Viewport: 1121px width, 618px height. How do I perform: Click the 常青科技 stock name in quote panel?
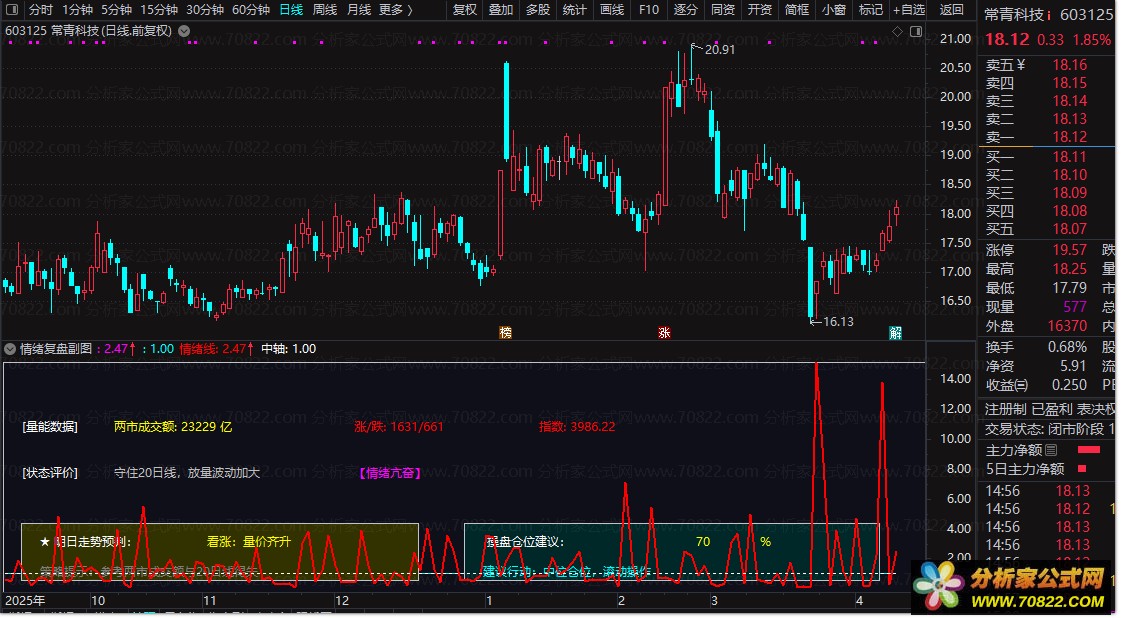click(x=1014, y=14)
